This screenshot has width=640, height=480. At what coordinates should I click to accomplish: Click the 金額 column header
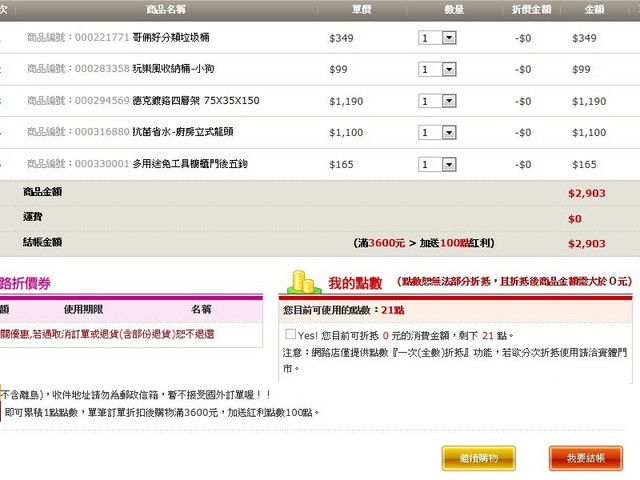pos(594,9)
